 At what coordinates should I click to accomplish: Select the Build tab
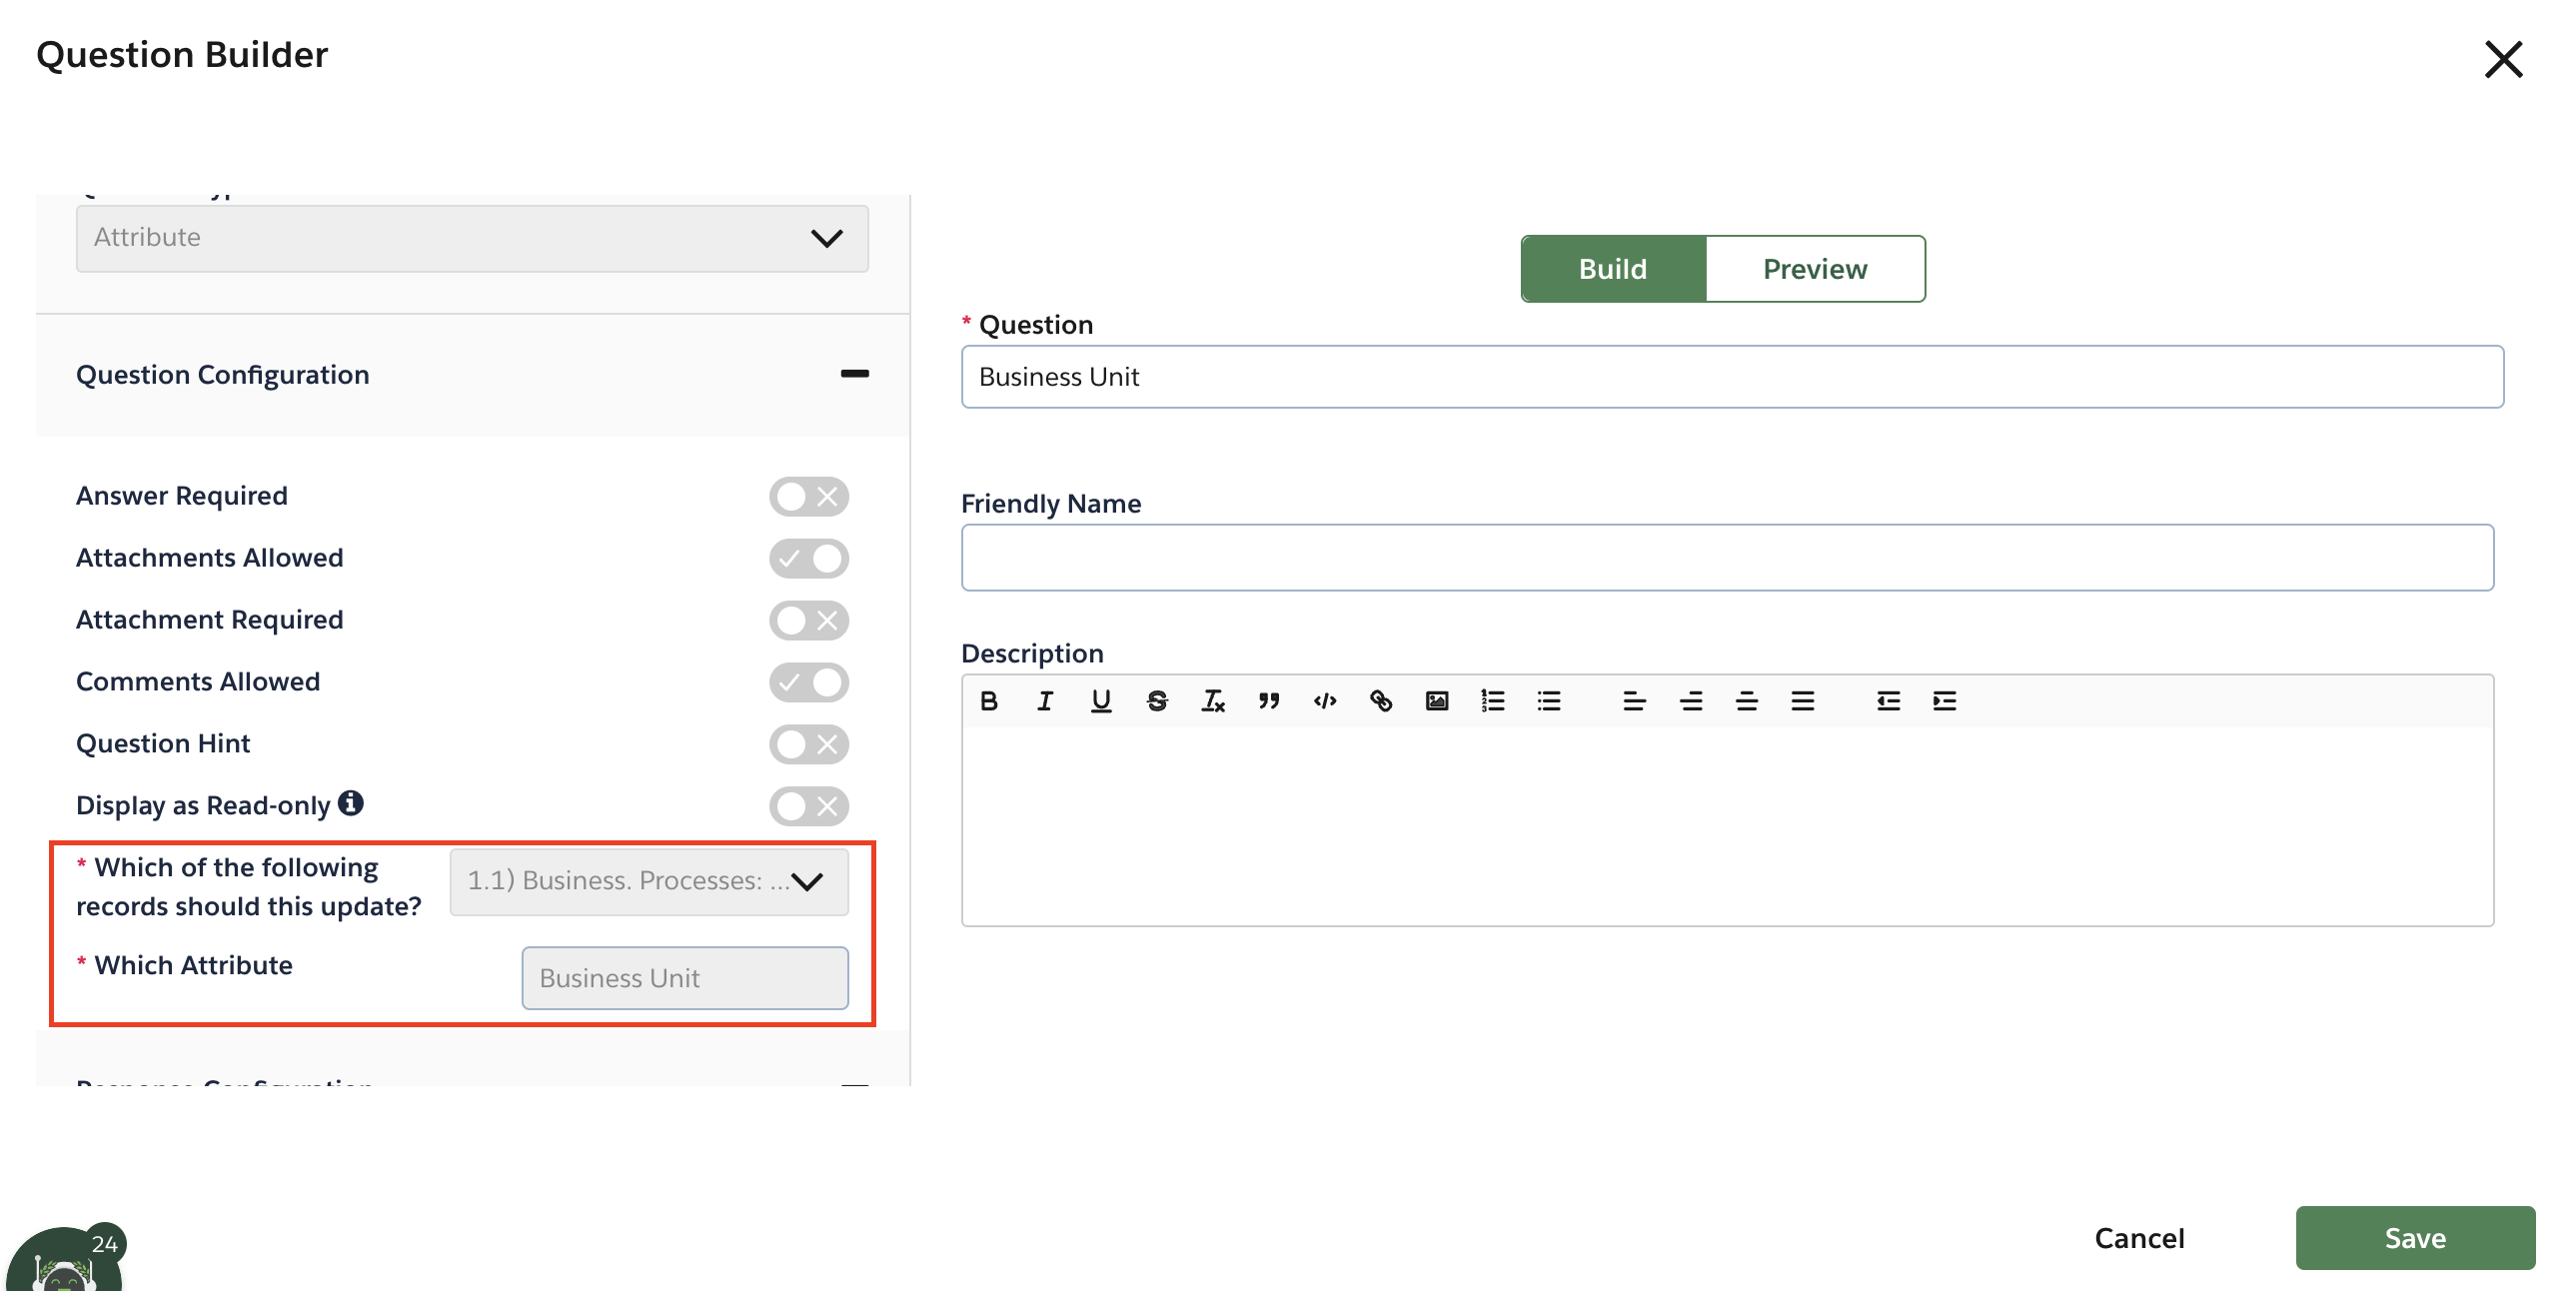point(1612,268)
